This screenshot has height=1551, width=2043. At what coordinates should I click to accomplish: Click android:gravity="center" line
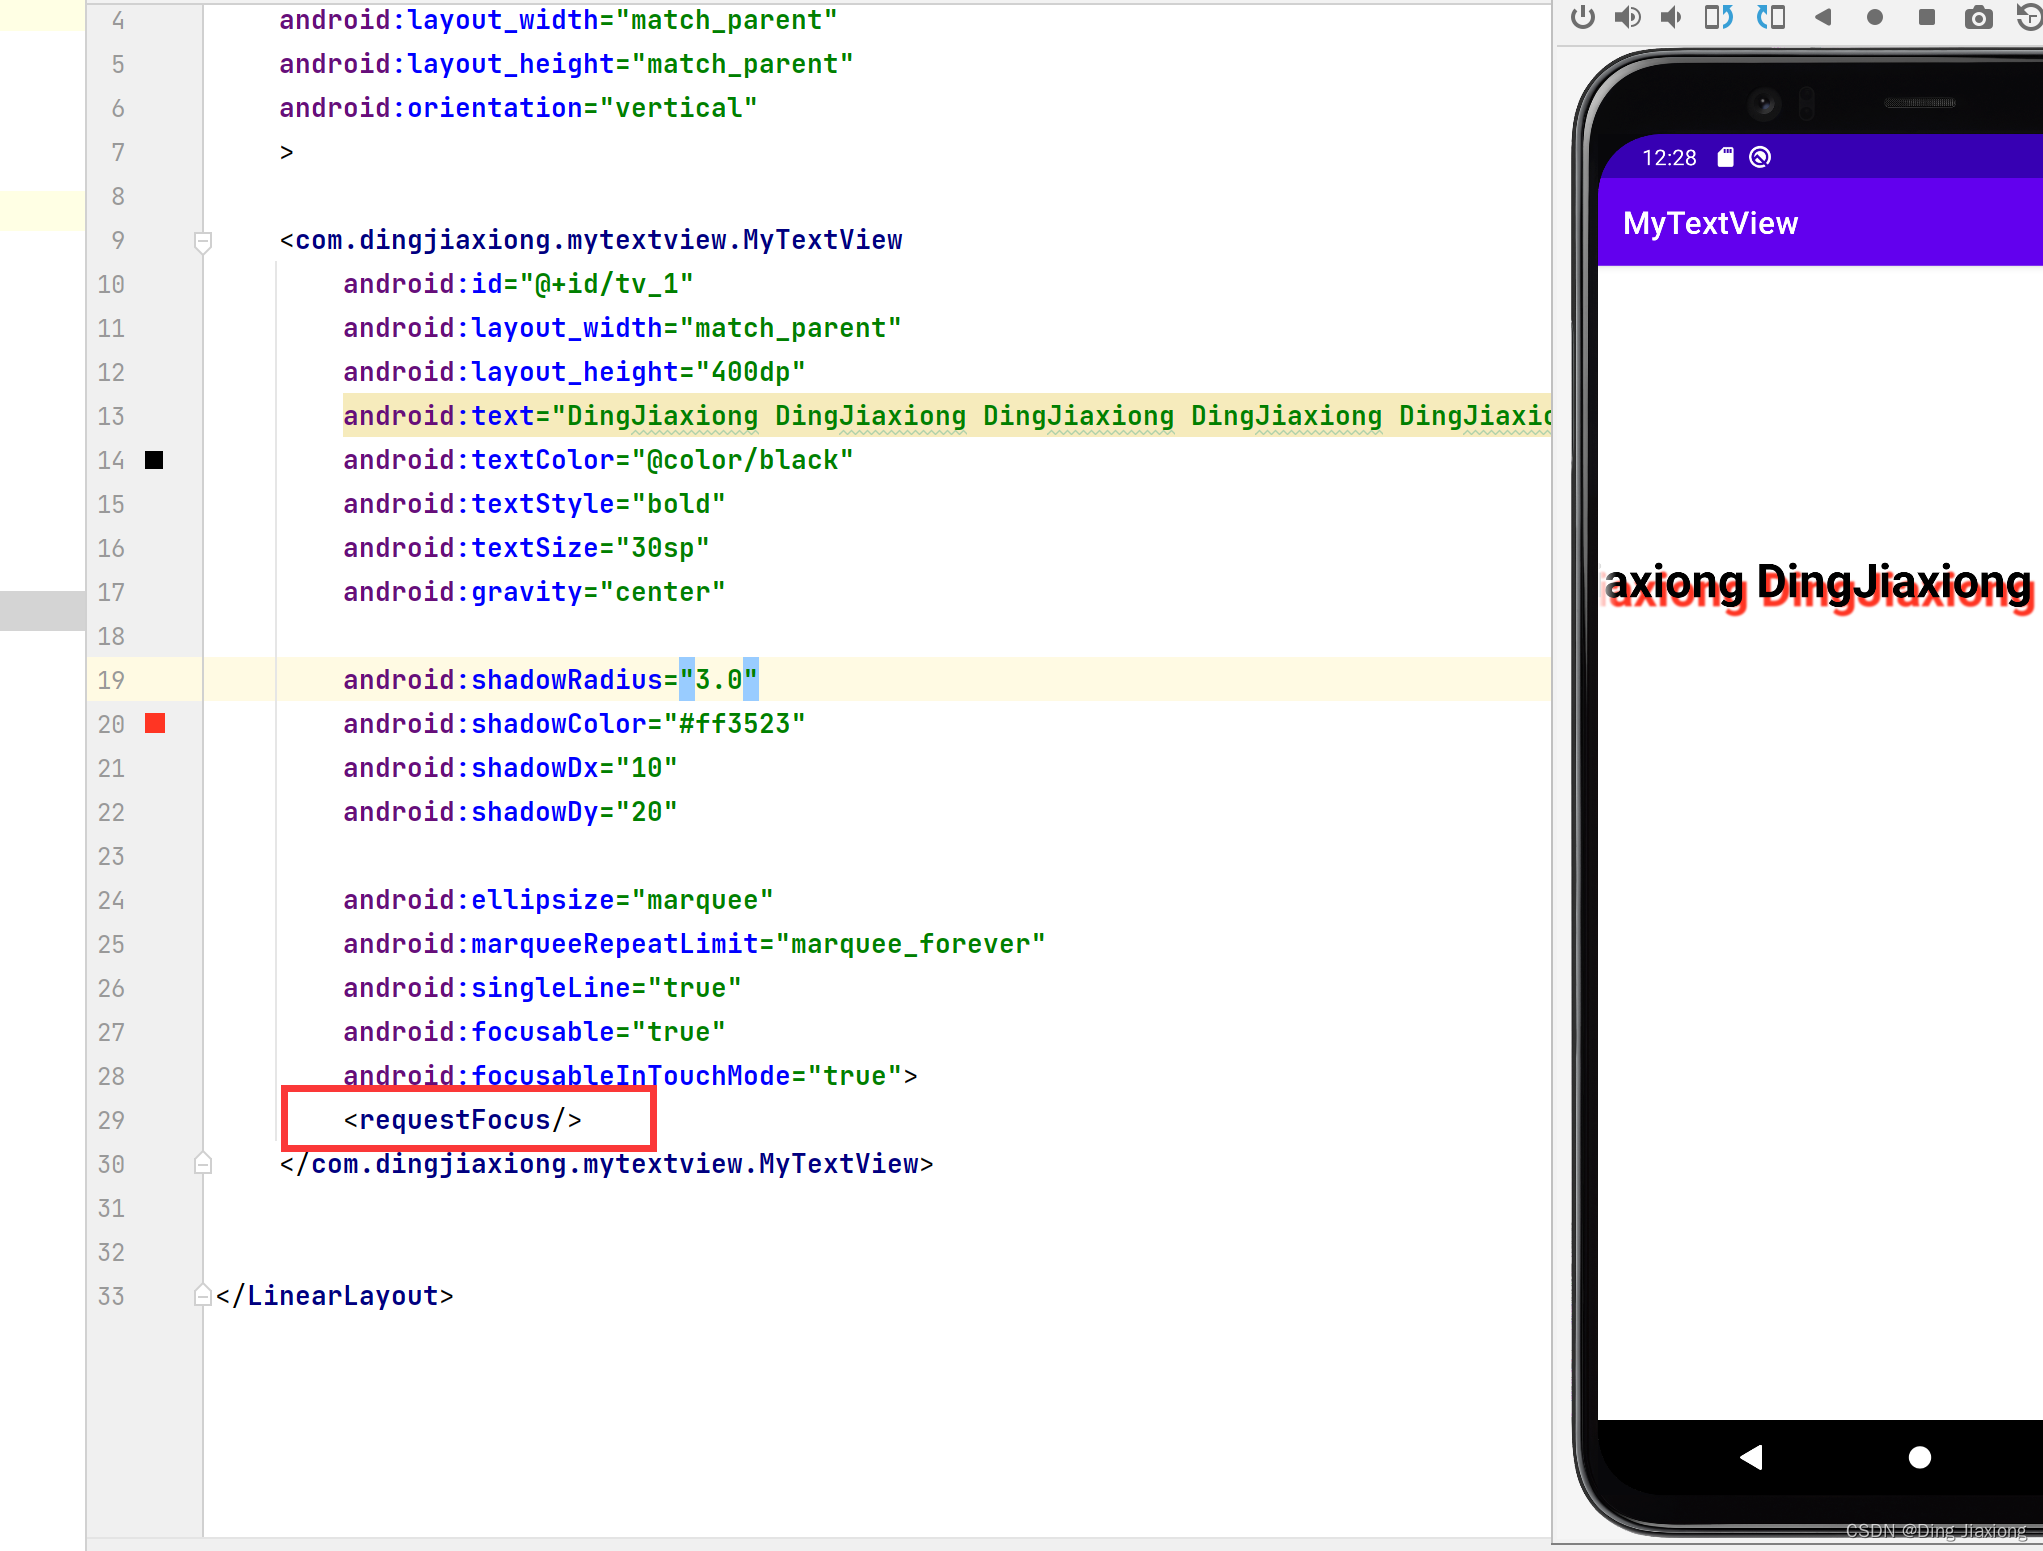[534, 592]
